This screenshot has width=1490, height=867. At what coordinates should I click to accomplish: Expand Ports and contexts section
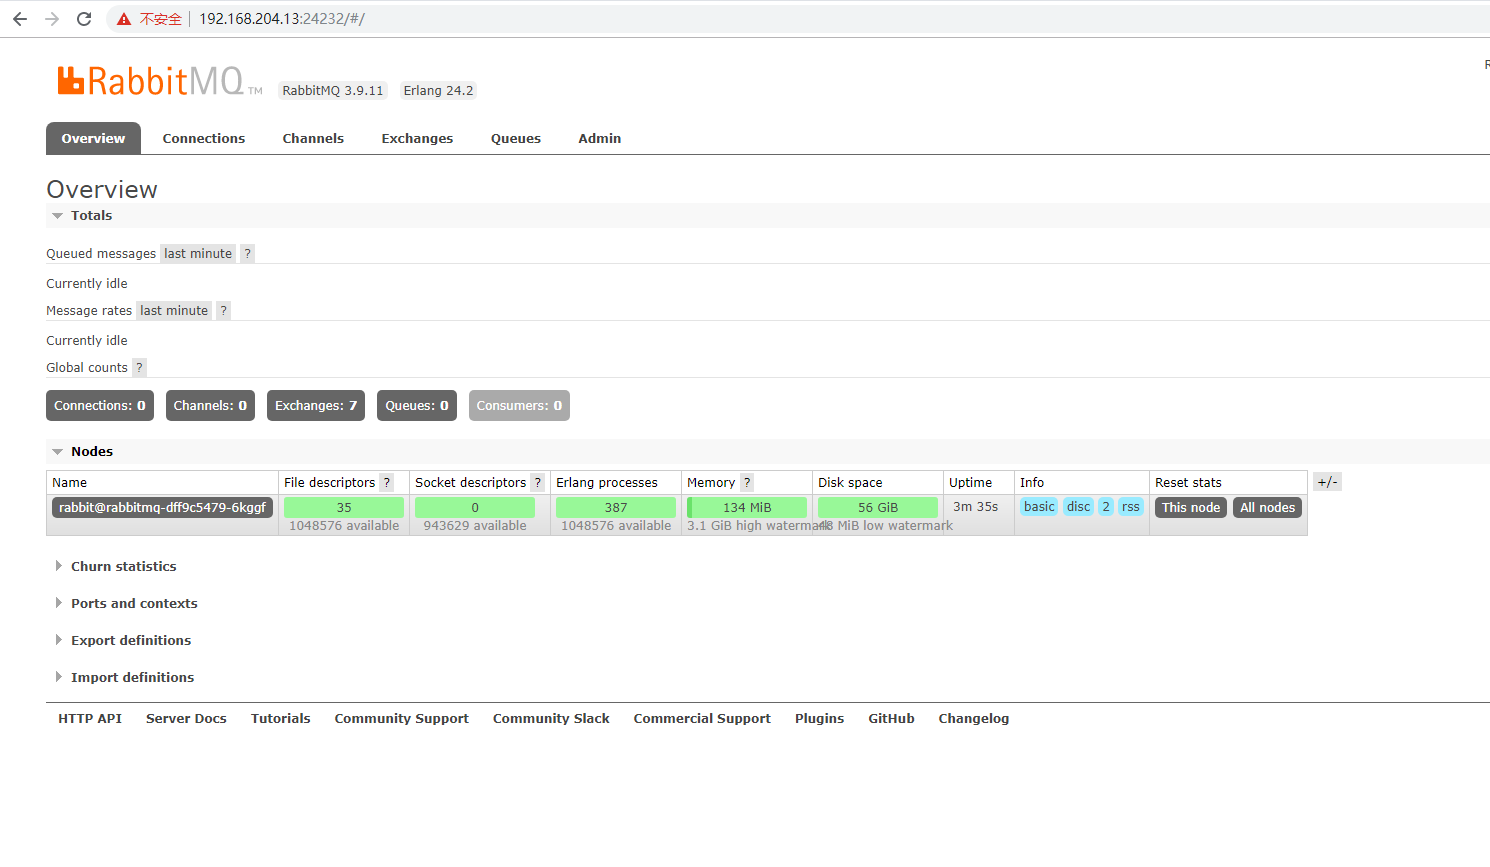126,603
